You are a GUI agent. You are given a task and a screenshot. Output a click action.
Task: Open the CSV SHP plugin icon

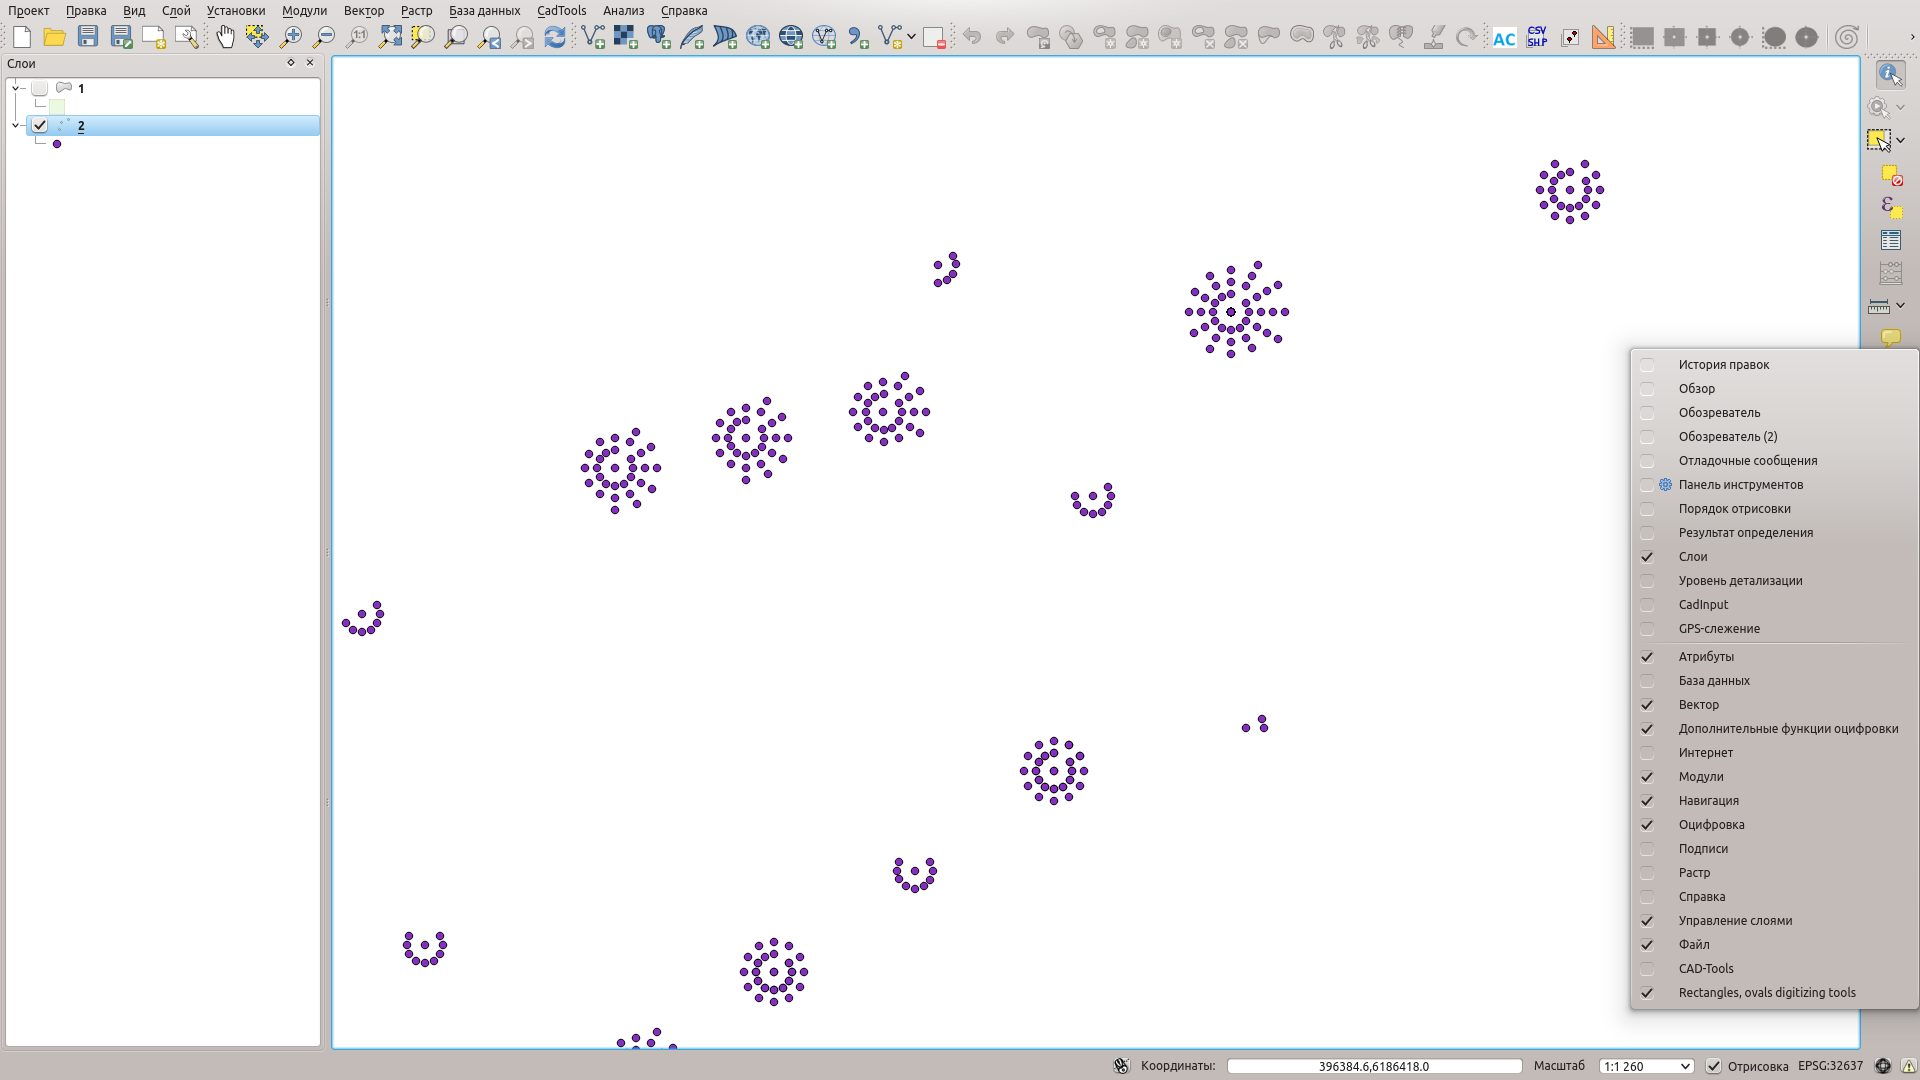pos(1537,37)
